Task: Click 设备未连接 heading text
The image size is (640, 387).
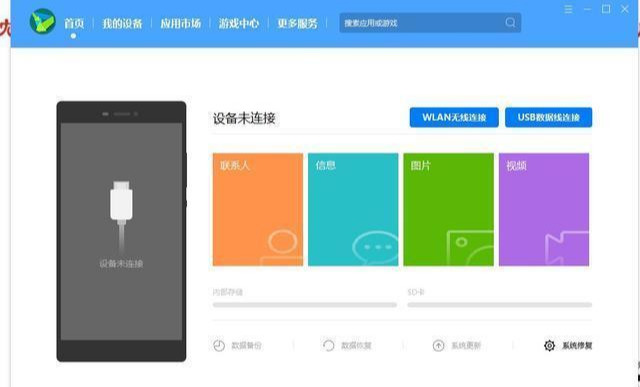Action: [244, 118]
